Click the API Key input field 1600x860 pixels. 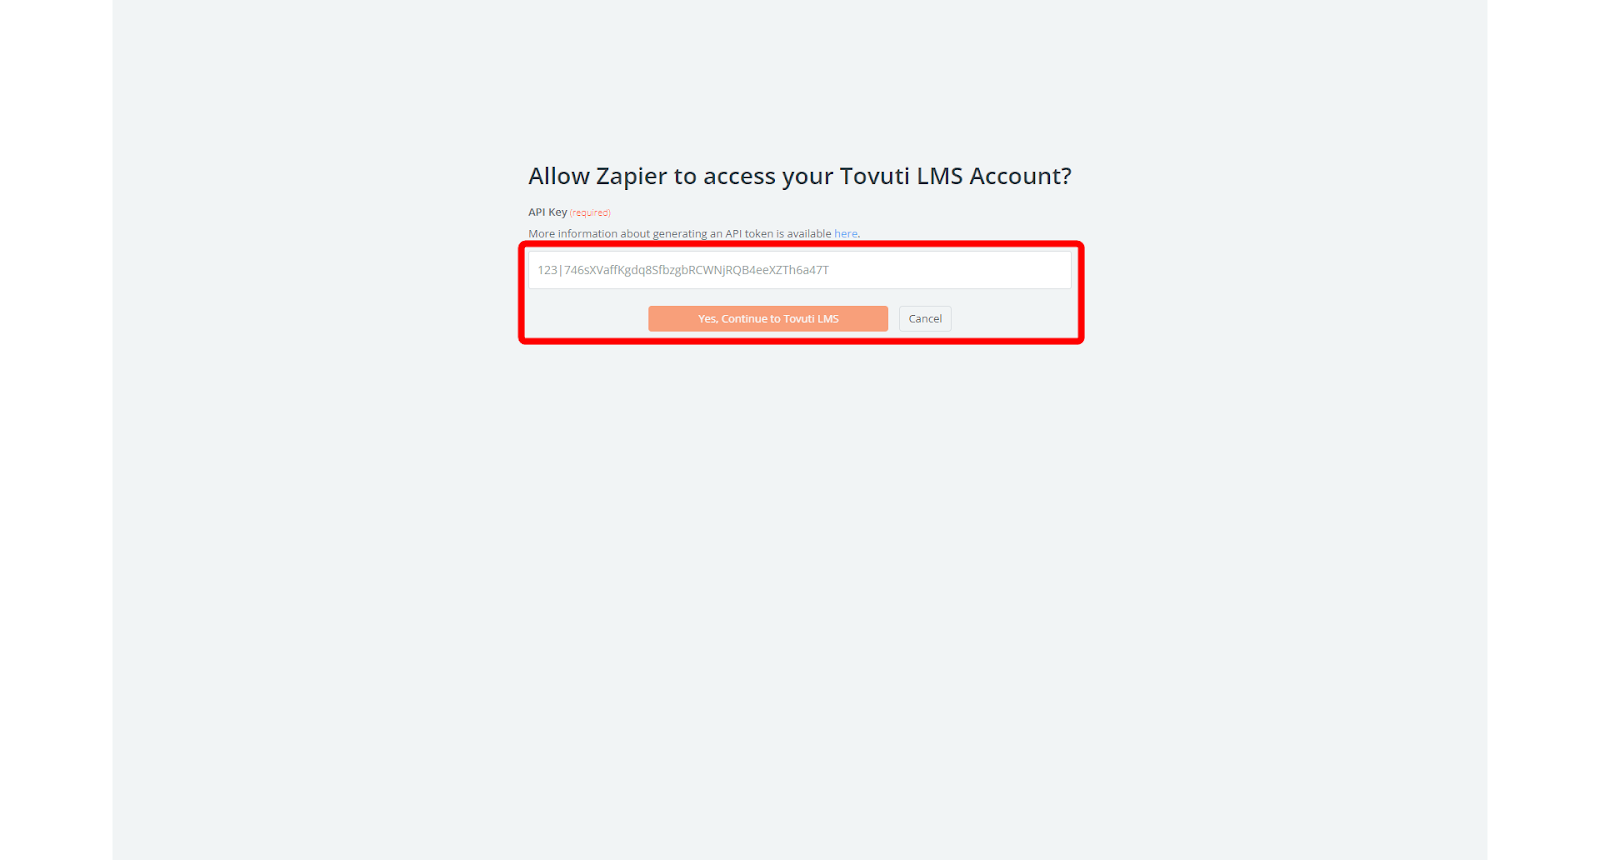tap(799, 270)
